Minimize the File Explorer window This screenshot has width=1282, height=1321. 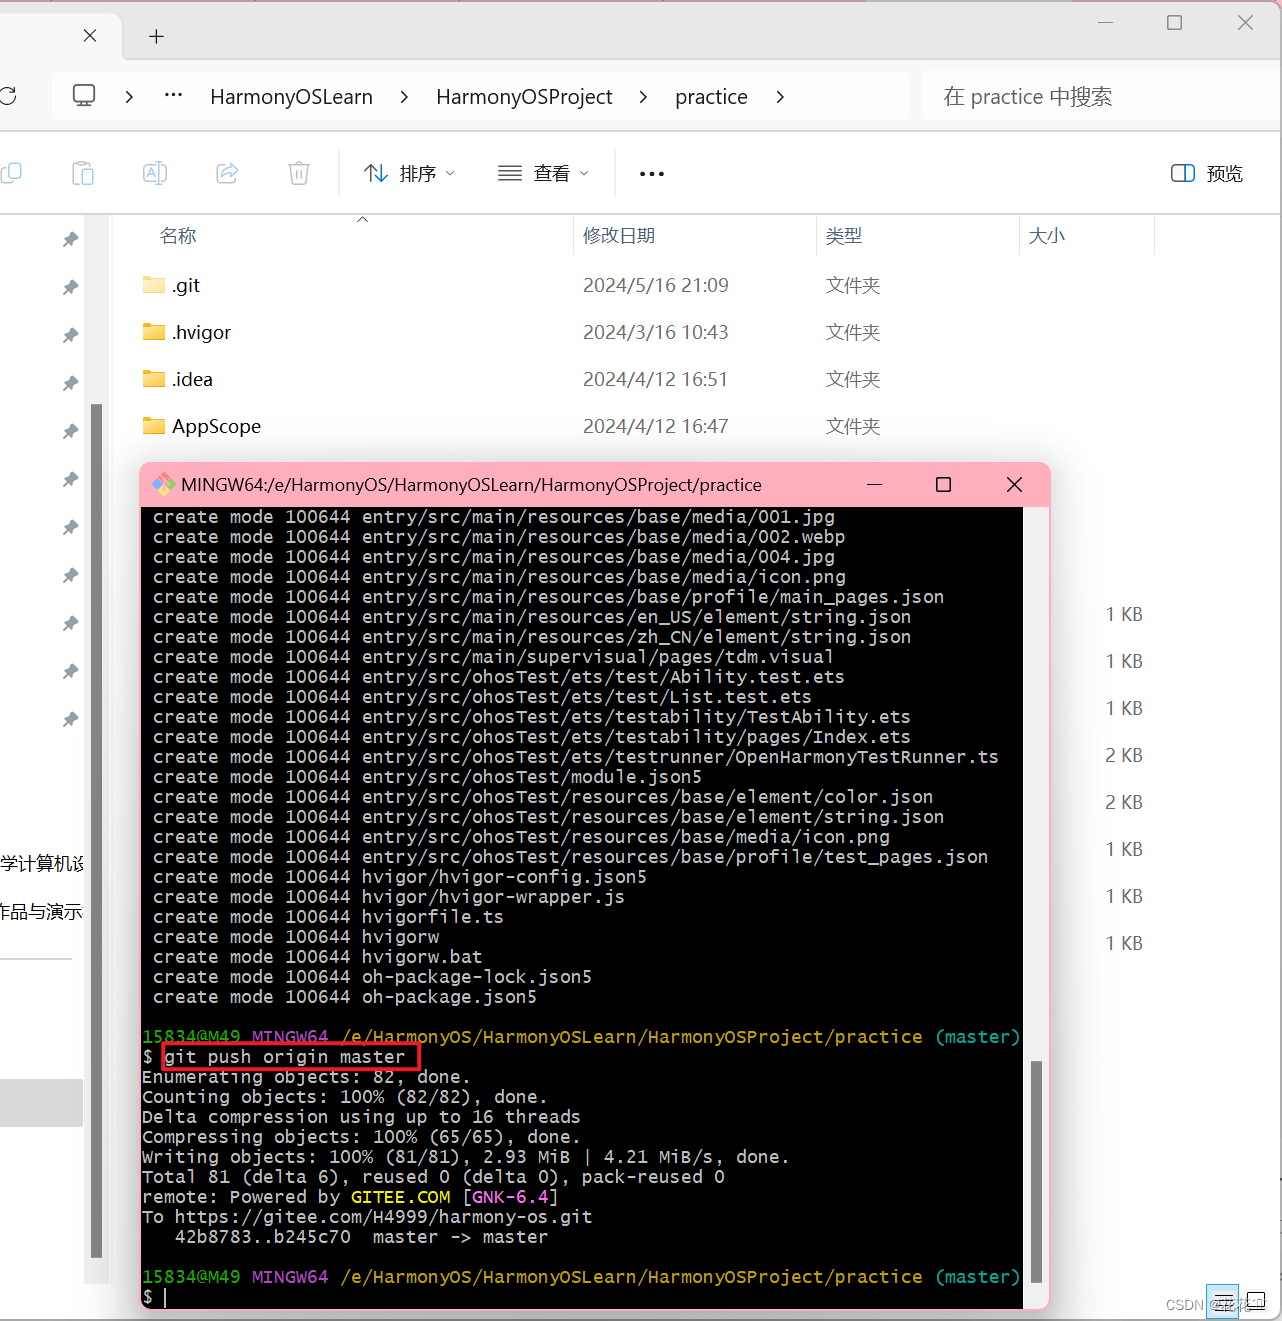click(1106, 22)
